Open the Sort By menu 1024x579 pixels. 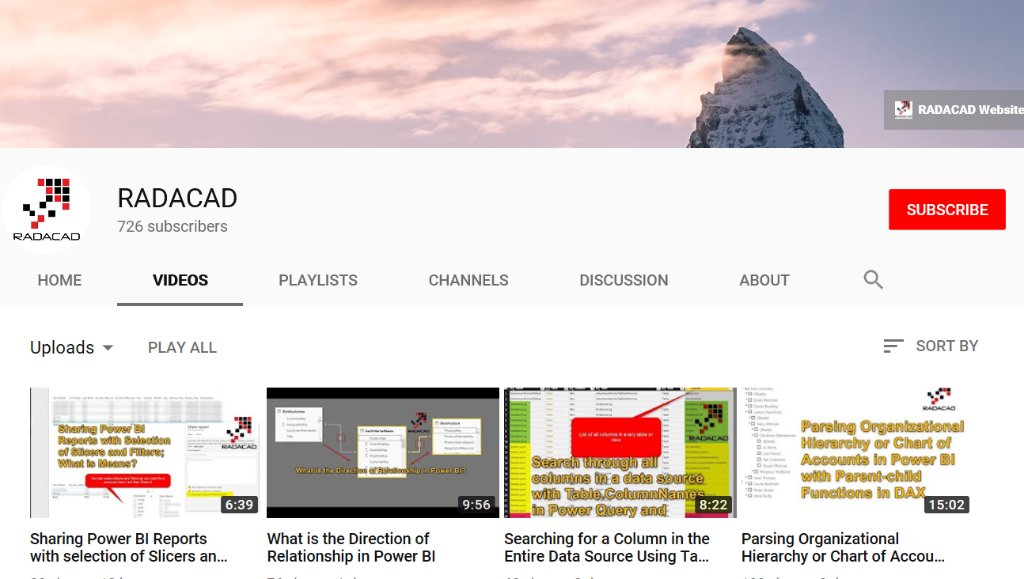click(931, 346)
